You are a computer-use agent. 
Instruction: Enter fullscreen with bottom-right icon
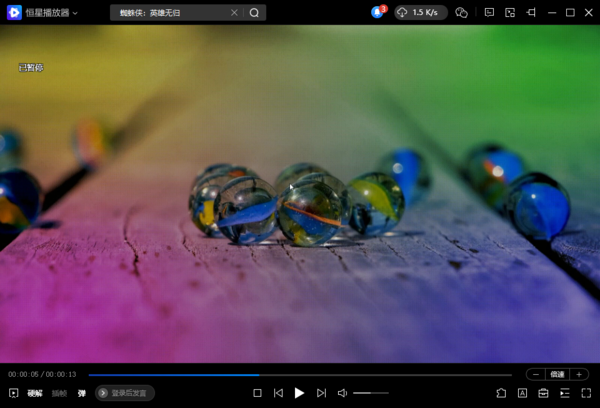click(x=586, y=393)
